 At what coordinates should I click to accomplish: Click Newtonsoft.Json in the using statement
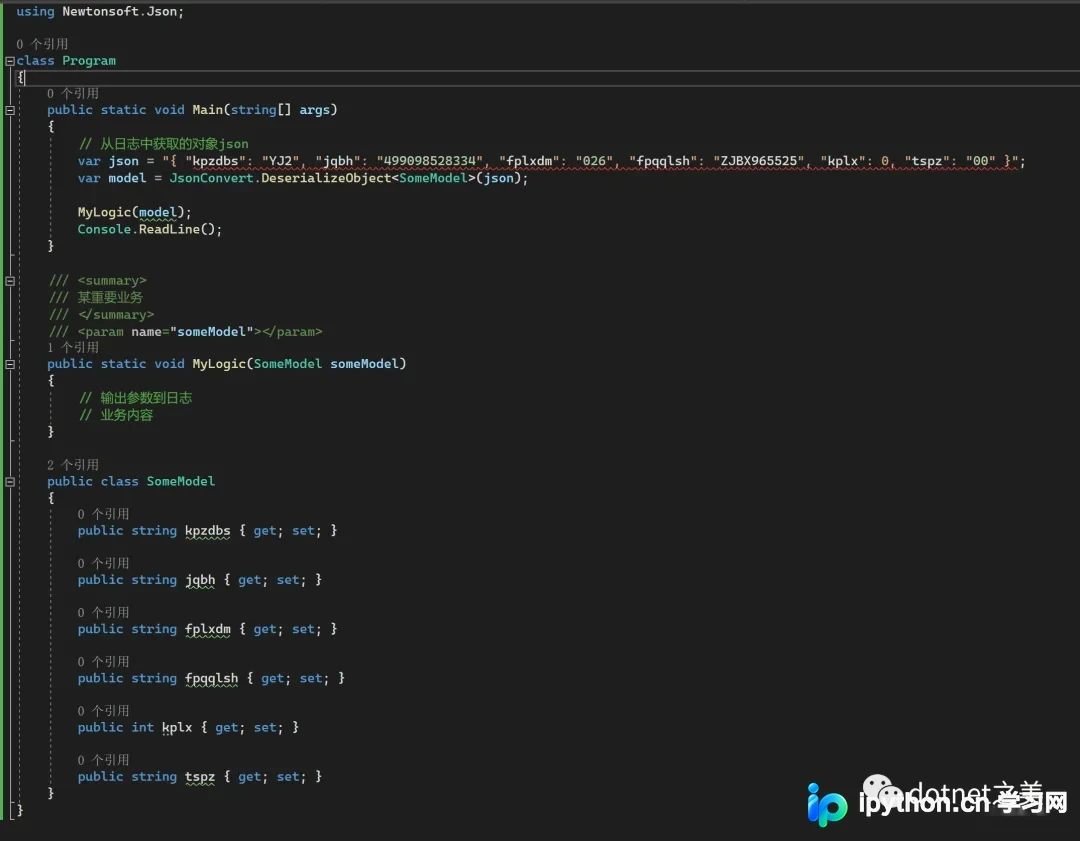point(120,12)
